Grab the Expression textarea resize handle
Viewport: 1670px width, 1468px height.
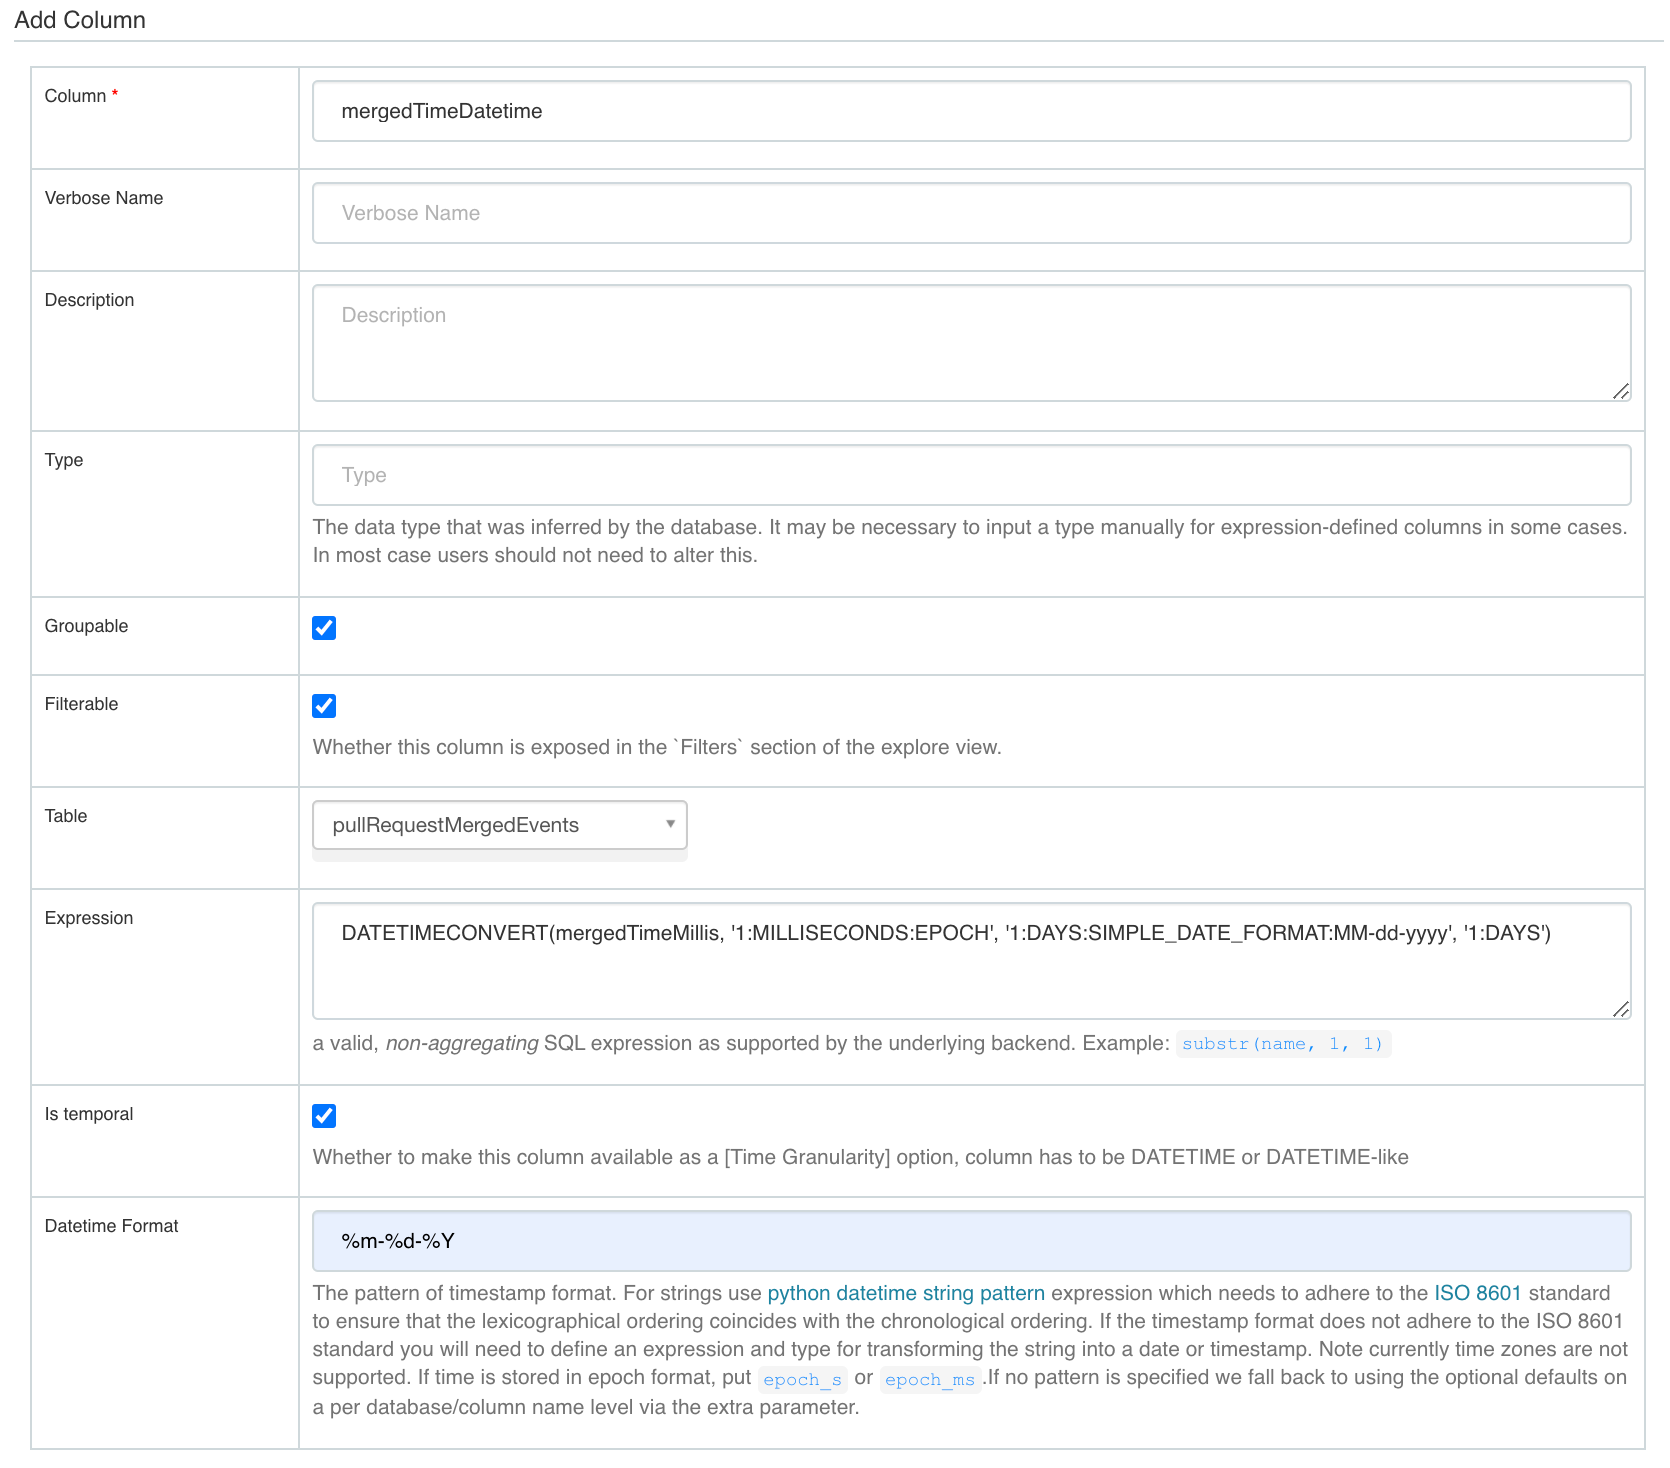1620,1009
